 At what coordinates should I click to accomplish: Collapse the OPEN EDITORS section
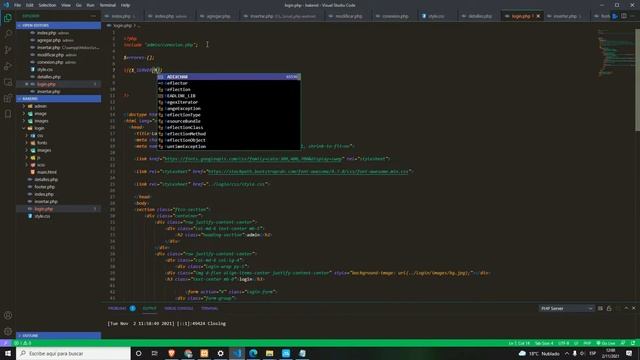(x=58, y=25)
